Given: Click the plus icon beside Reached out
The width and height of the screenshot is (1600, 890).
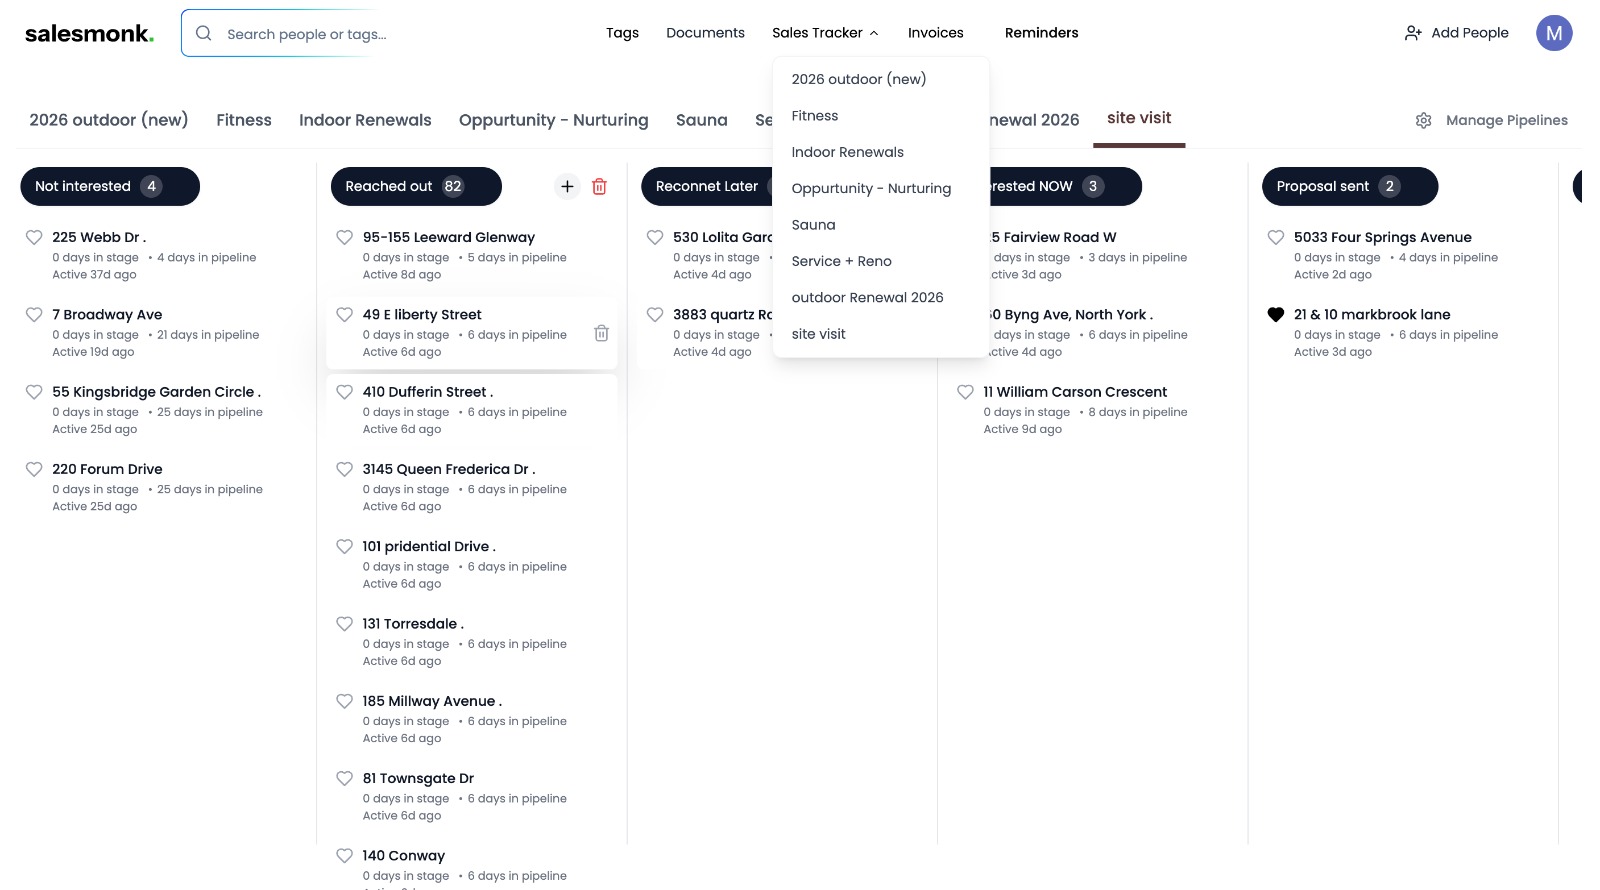Looking at the screenshot, I should tap(567, 186).
